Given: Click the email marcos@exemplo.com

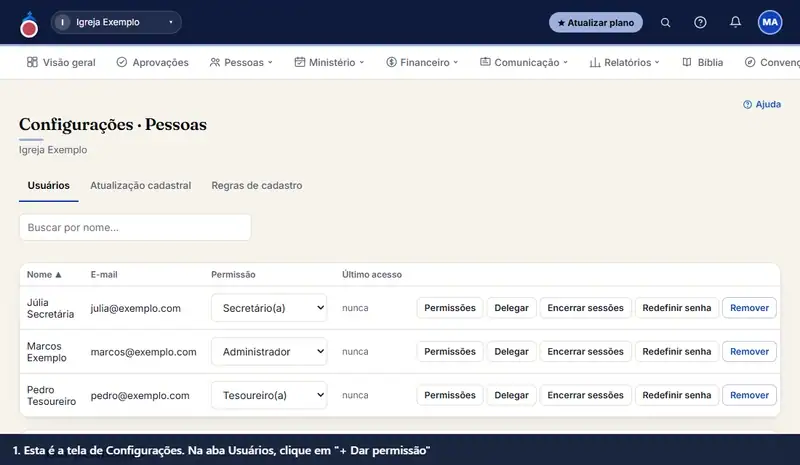Looking at the screenshot, I should click(143, 352).
